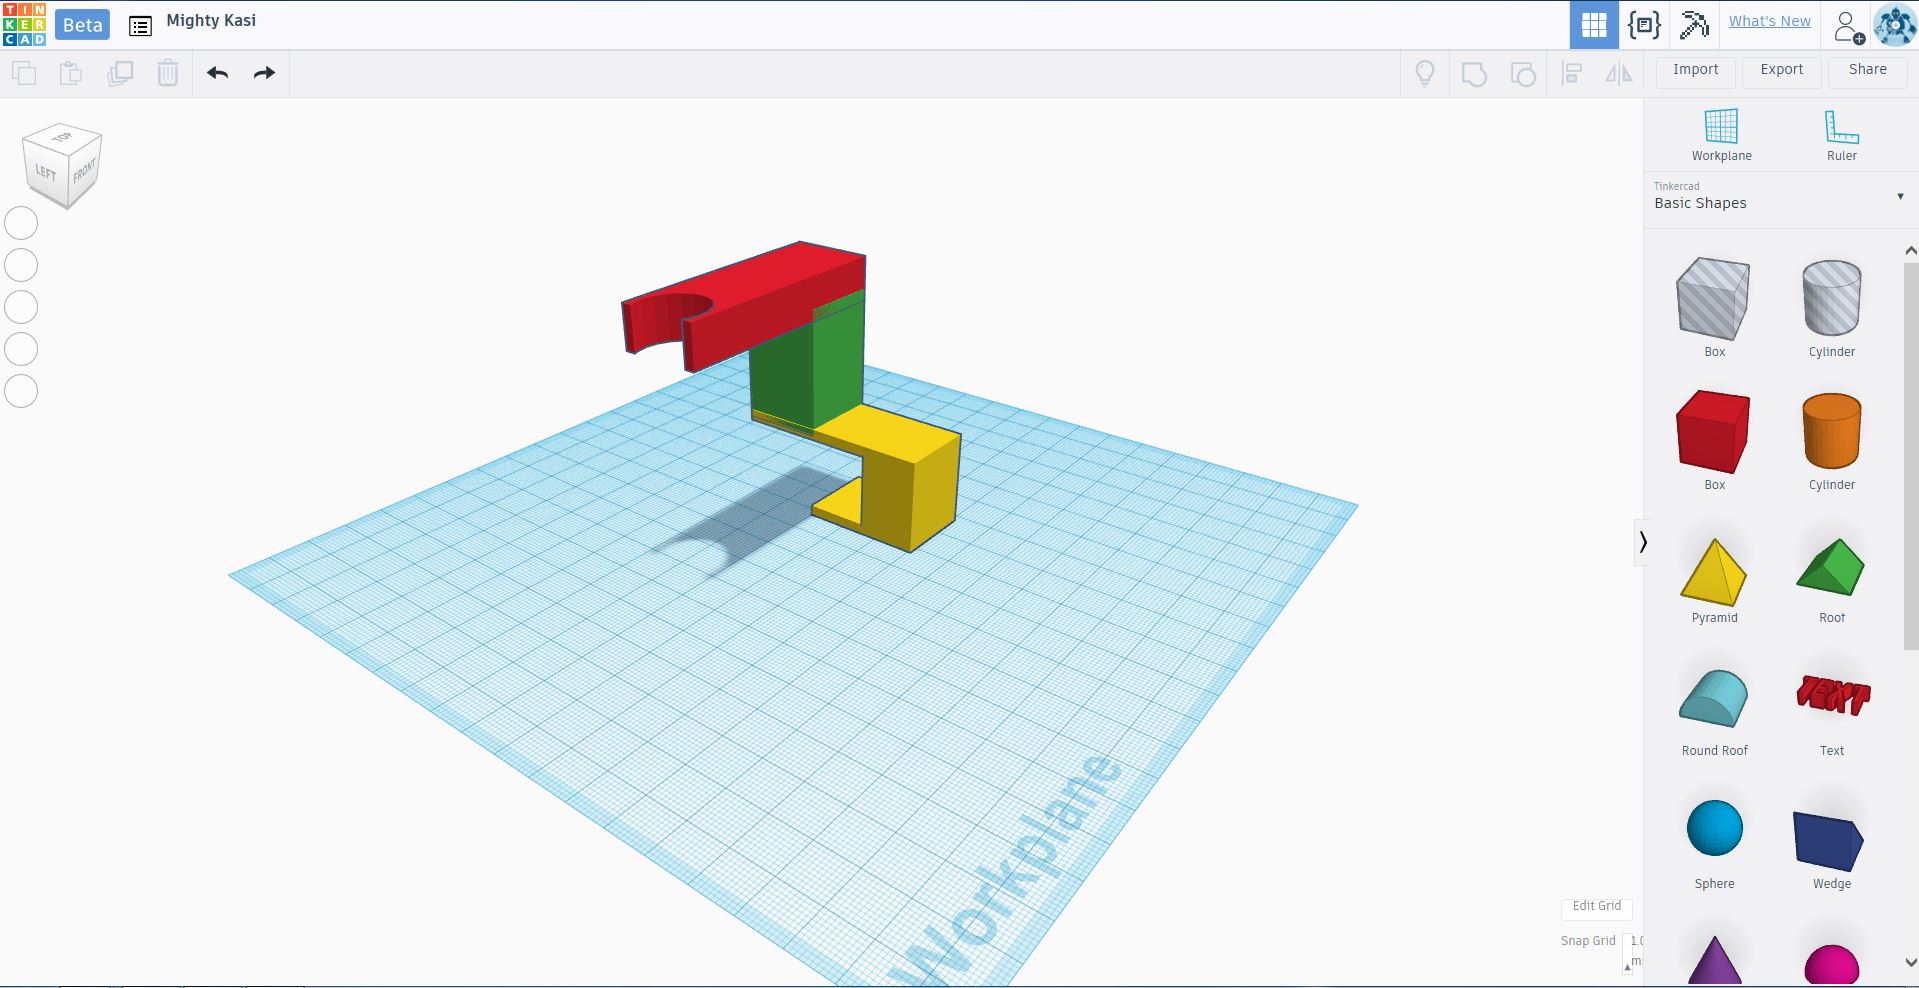The width and height of the screenshot is (1919, 988).
Task: Select the green block in the model
Action: point(810,375)
